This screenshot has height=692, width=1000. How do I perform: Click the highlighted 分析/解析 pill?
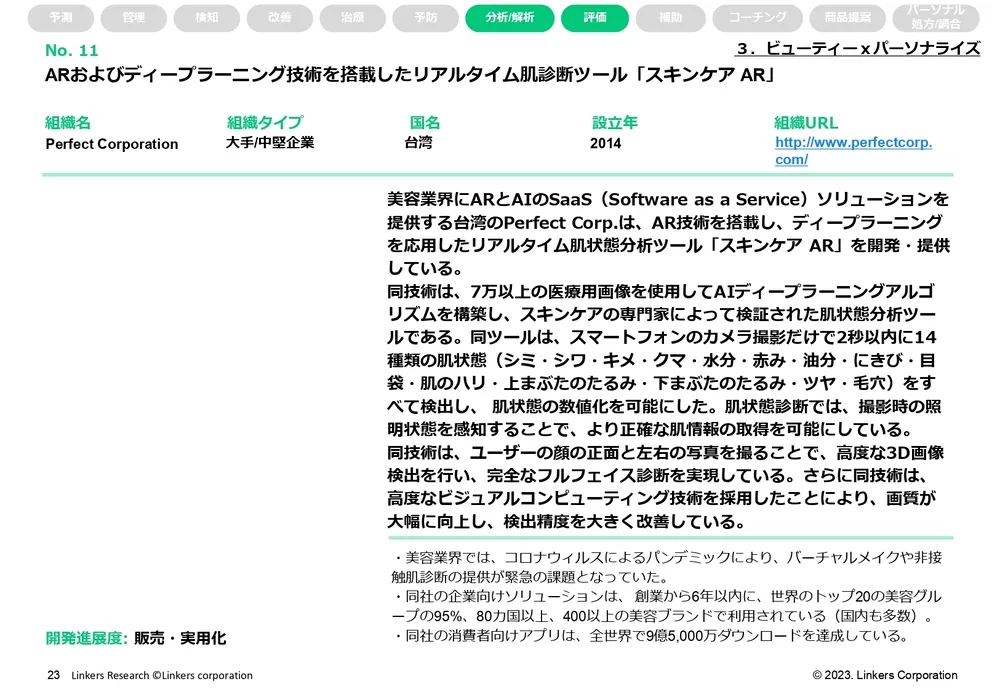509,17
